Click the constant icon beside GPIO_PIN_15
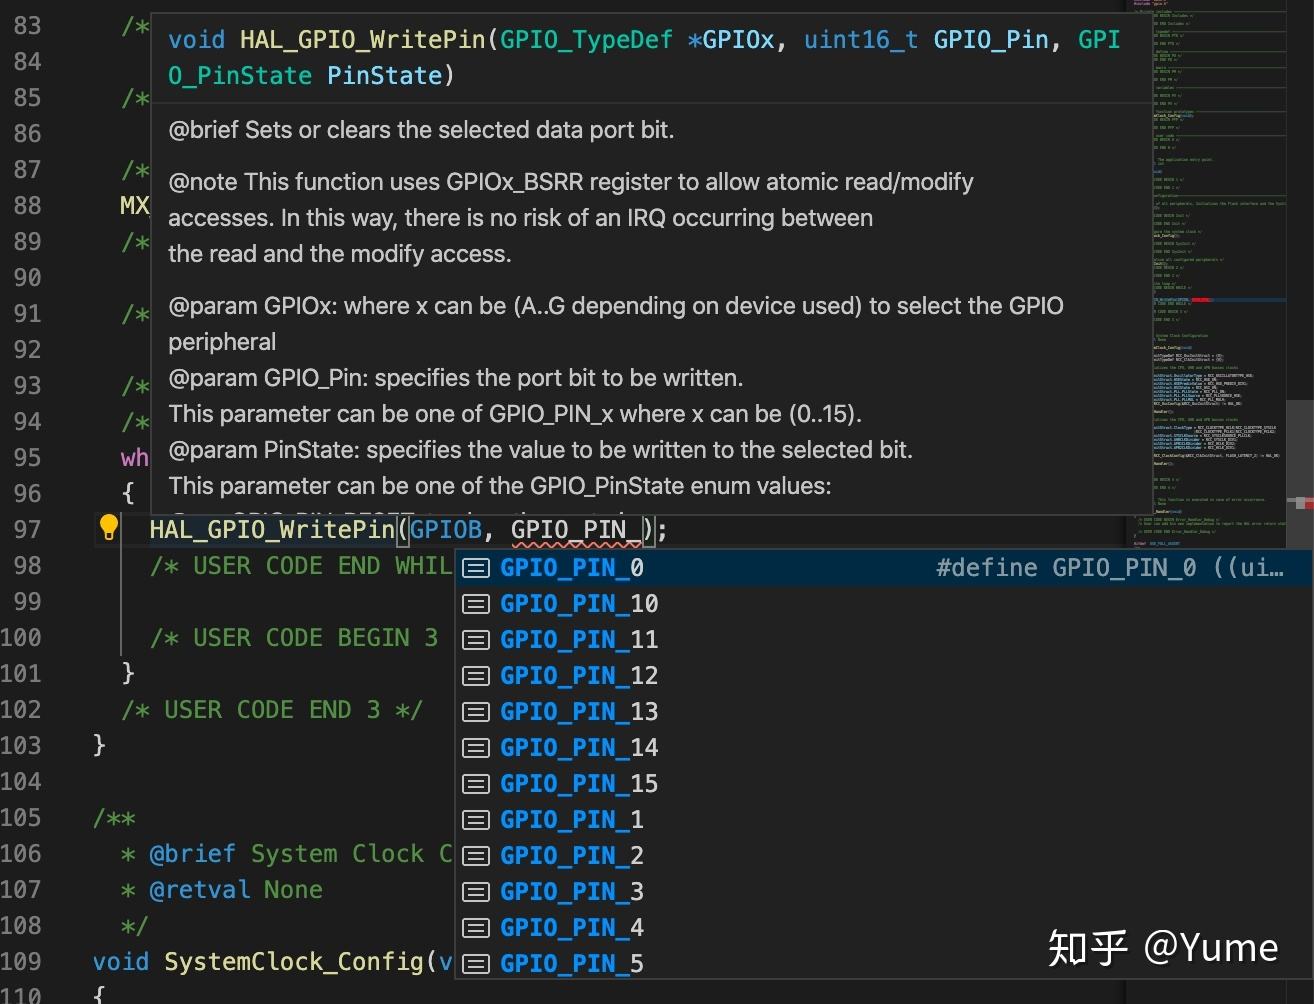The image size is (1314, 1004). [476, 784]
